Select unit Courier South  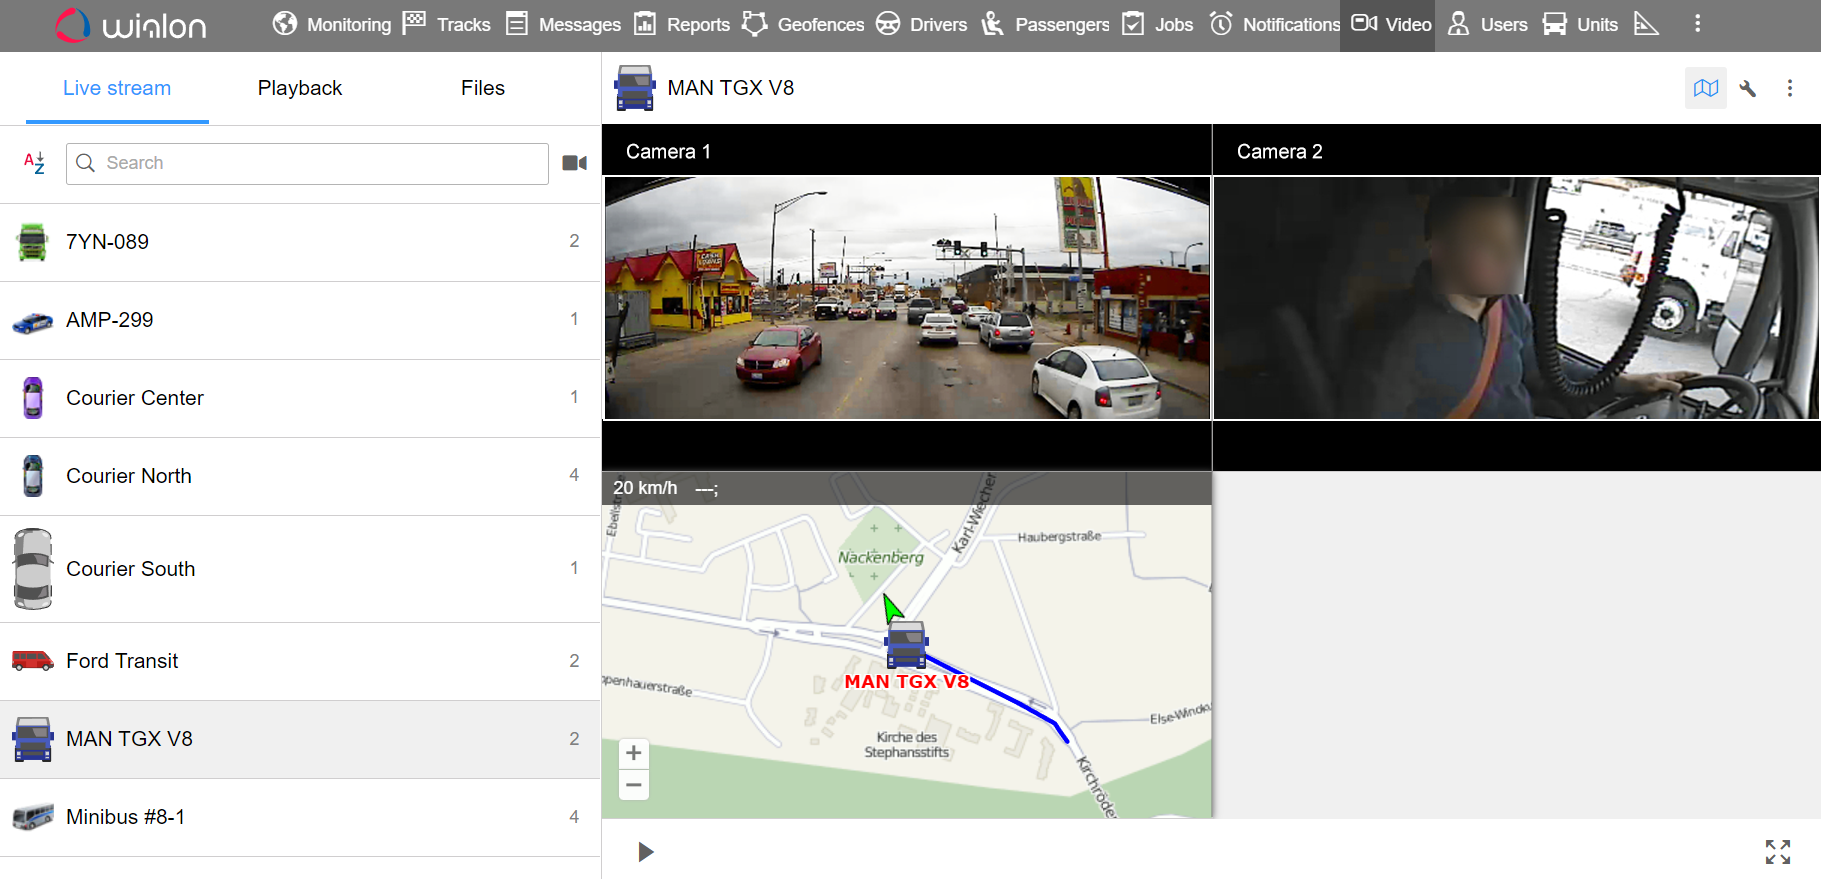pos(300,569)
